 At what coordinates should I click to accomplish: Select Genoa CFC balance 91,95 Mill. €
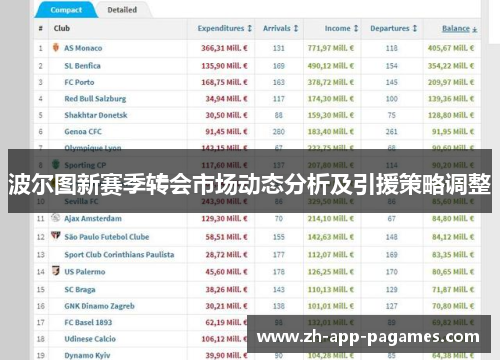pyautogui.click(x=453, y=132)
